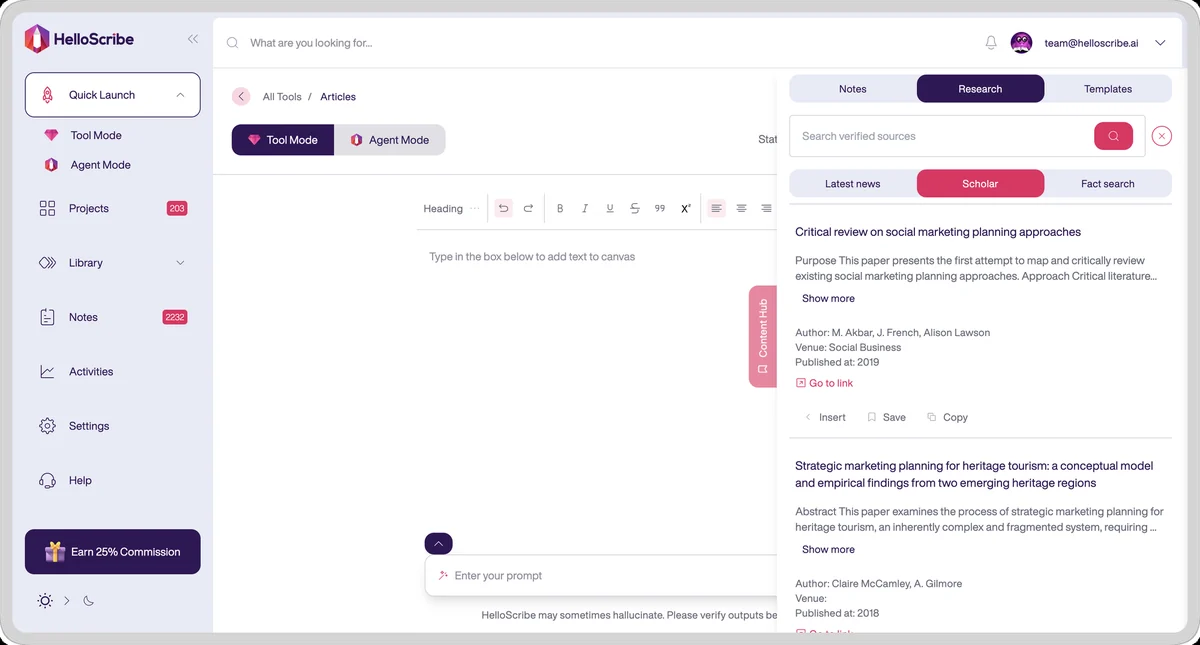Show more of the Critical review abstract

pyautogui.click(x=828, y=299)
